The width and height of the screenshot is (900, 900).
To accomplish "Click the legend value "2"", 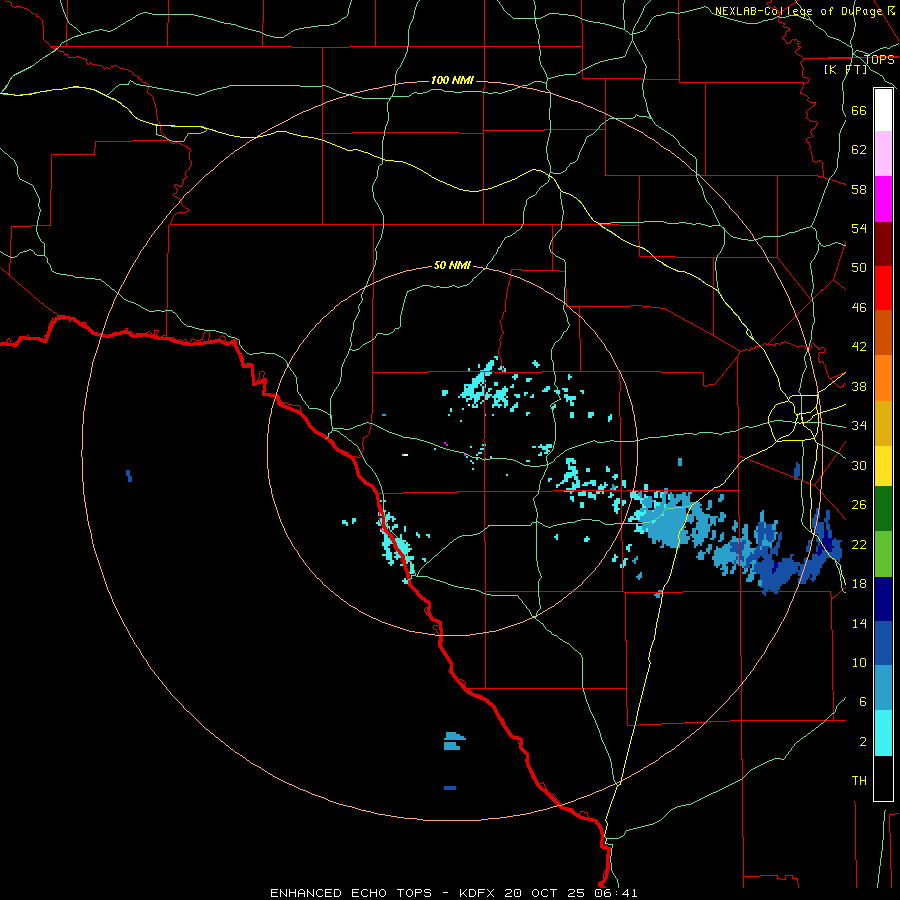I will [x=862, y=741].
